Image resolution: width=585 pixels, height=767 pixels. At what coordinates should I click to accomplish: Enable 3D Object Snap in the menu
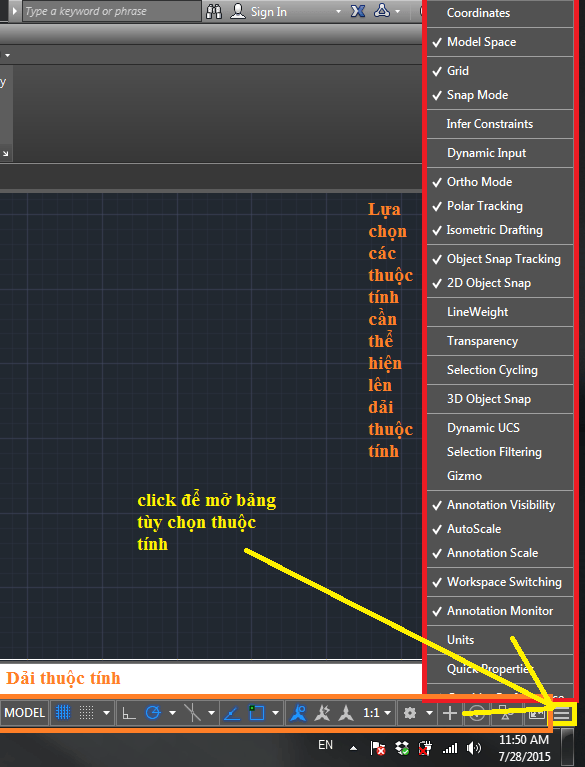point(500,399)
